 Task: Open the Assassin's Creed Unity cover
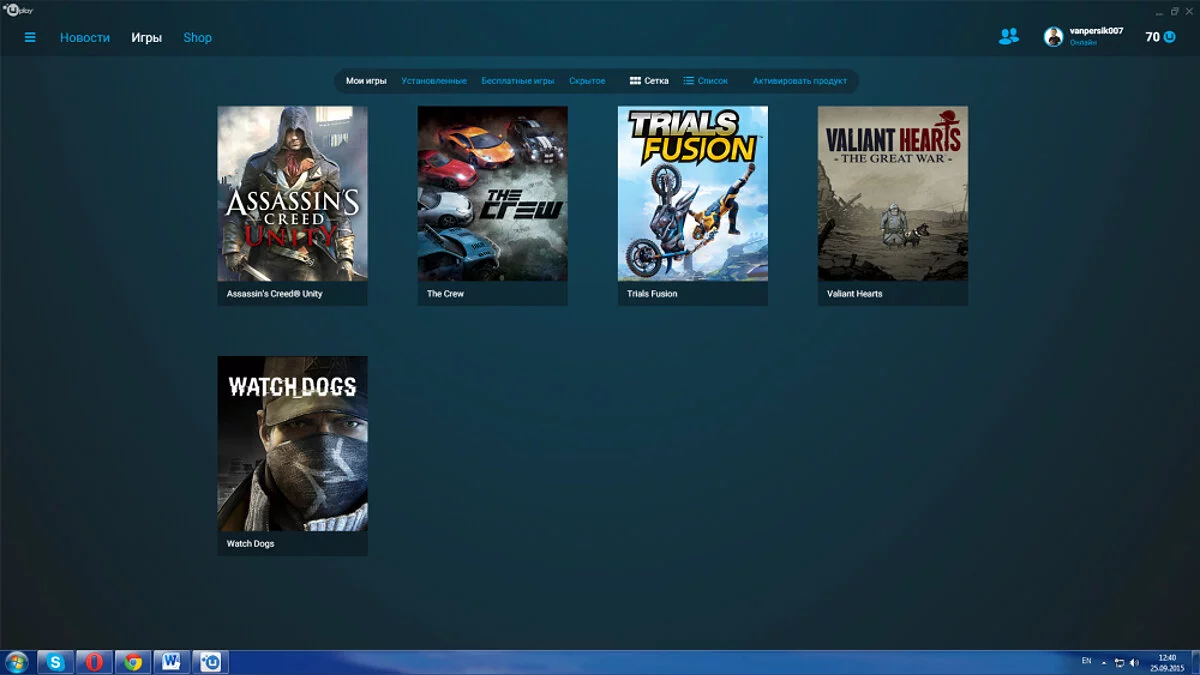click(x=292, y=194)
